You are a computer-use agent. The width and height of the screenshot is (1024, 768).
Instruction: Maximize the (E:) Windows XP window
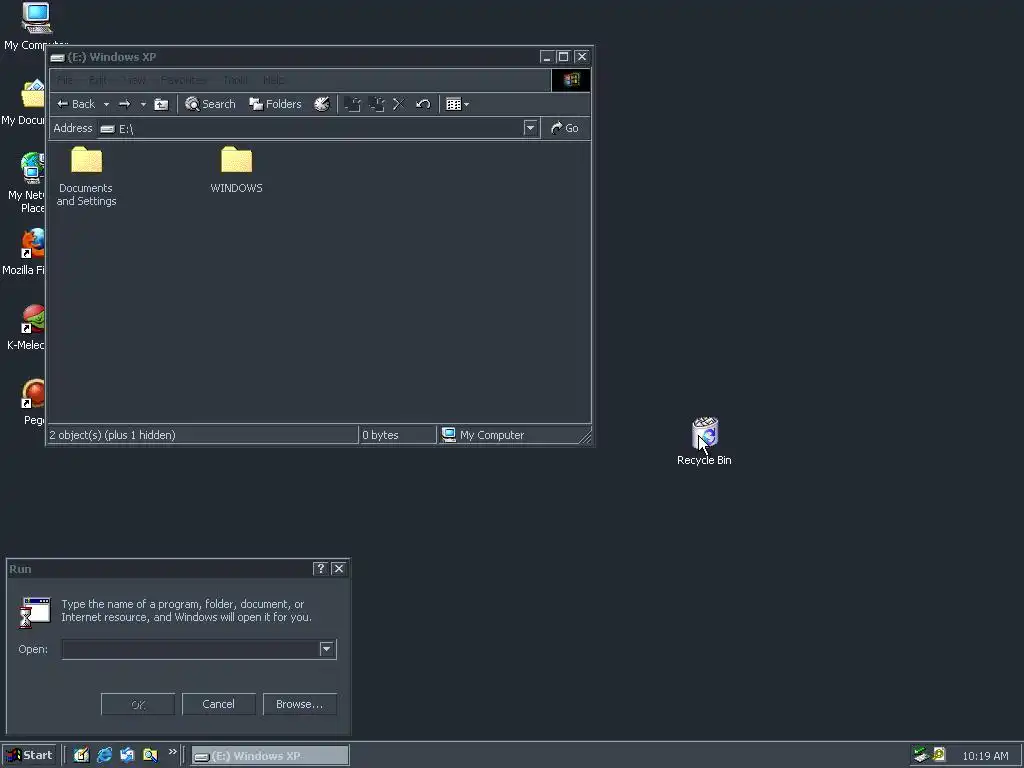564,57
